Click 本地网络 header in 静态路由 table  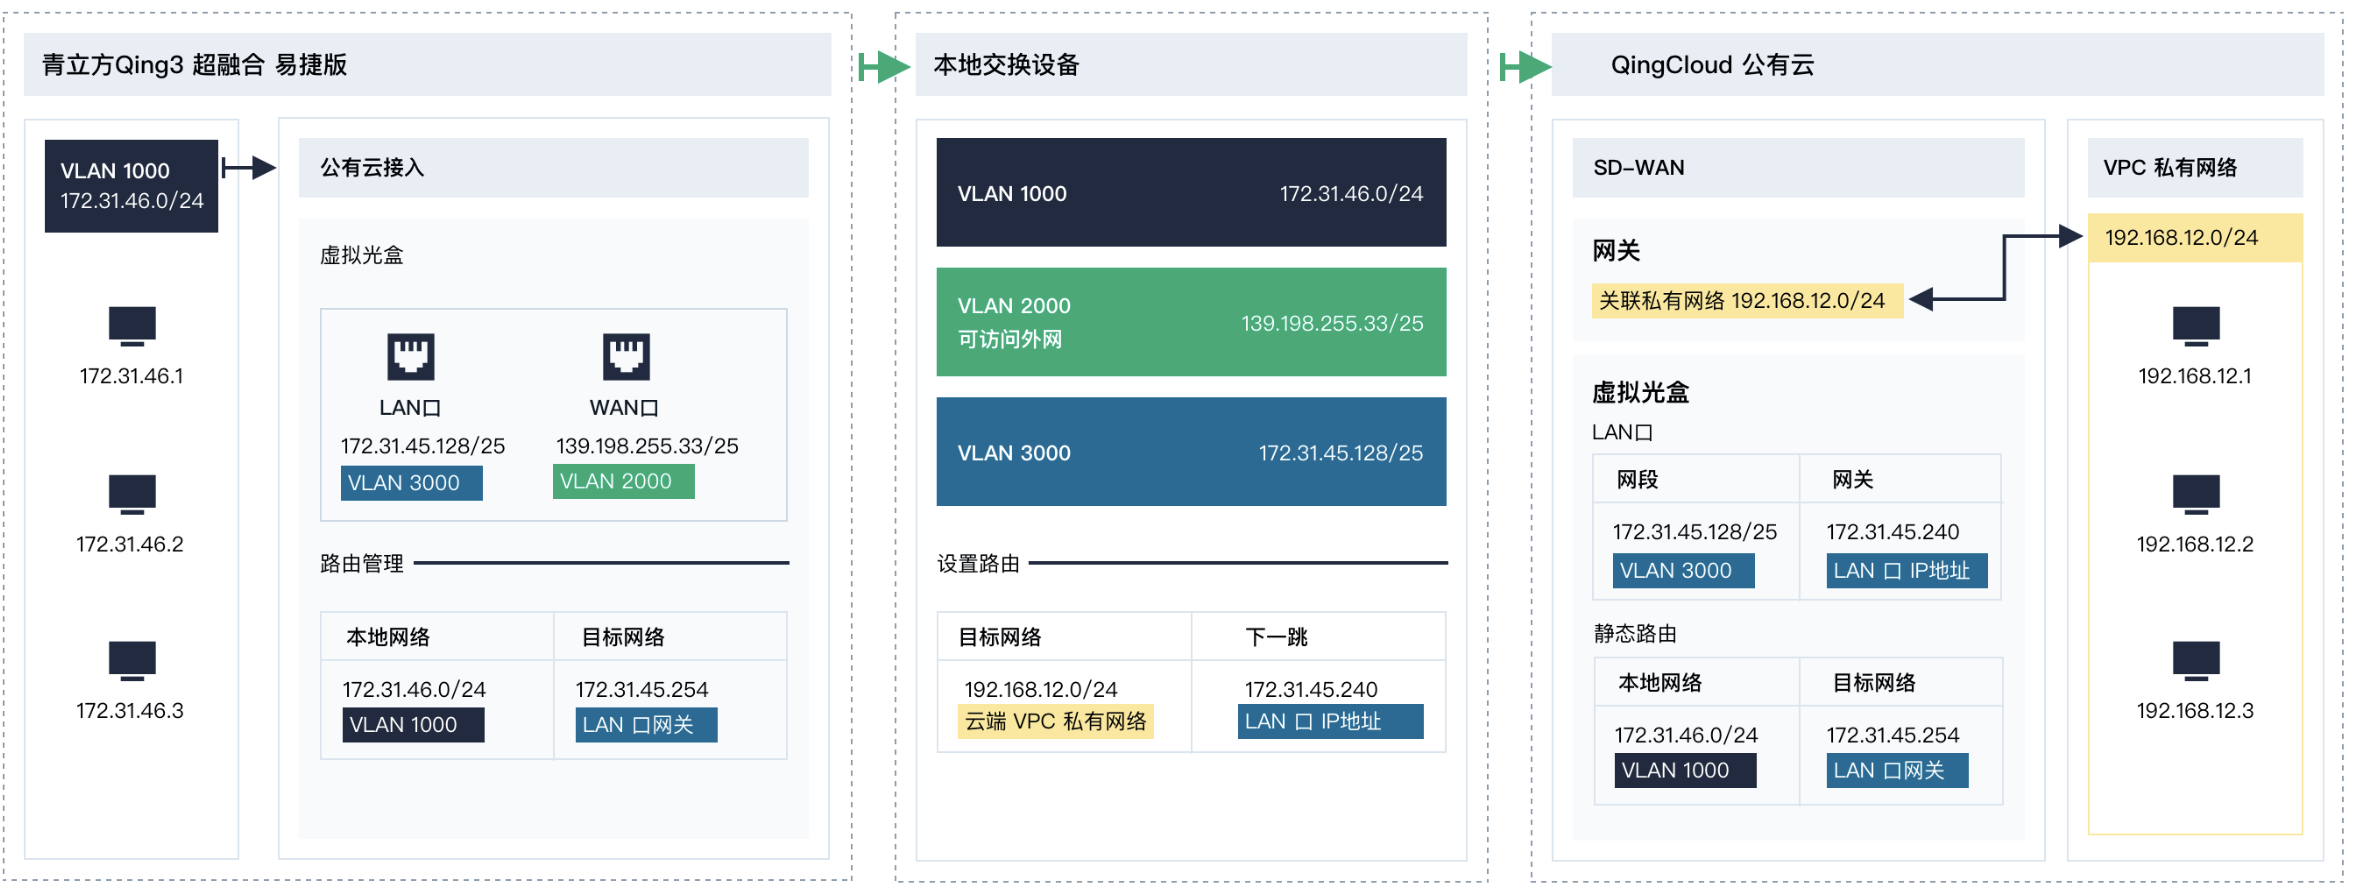point(1660,683)
